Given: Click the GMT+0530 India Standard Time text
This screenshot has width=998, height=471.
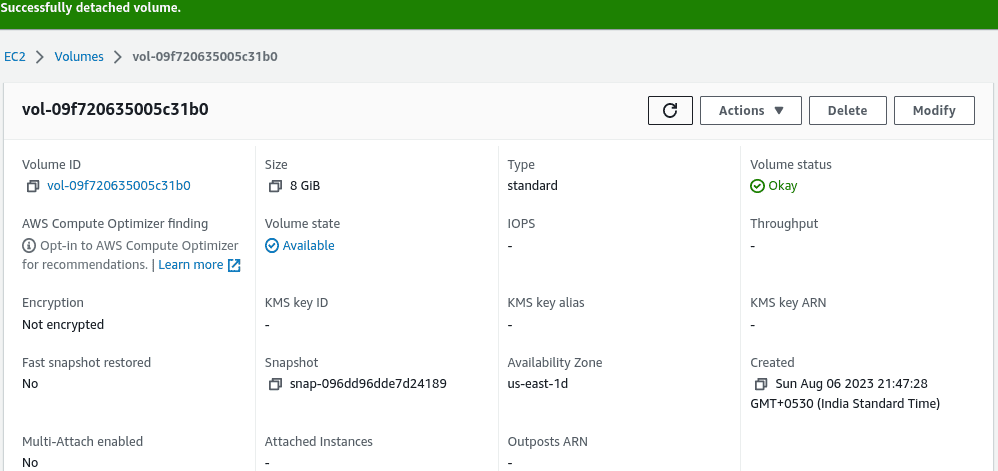Looking at the screenshot, I should point(845,404).
